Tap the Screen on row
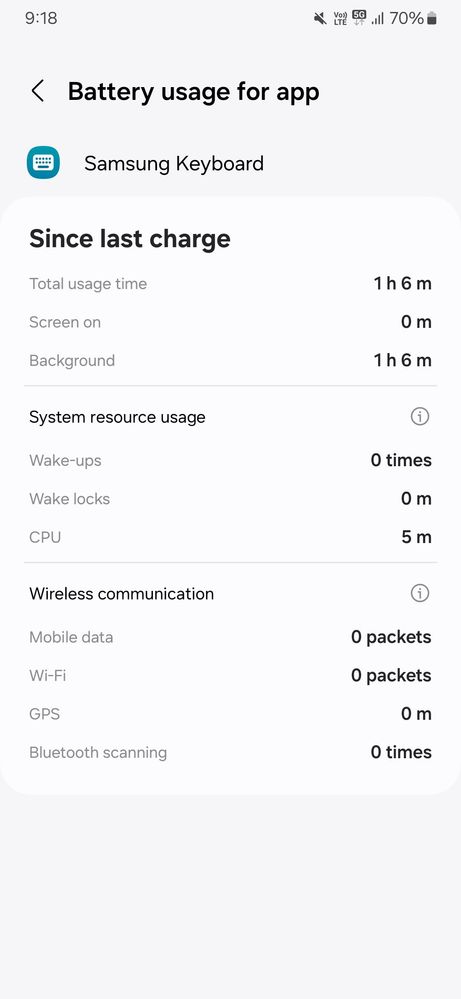The height and width of the screenshot is (999, 461). (x=230, y=322)
